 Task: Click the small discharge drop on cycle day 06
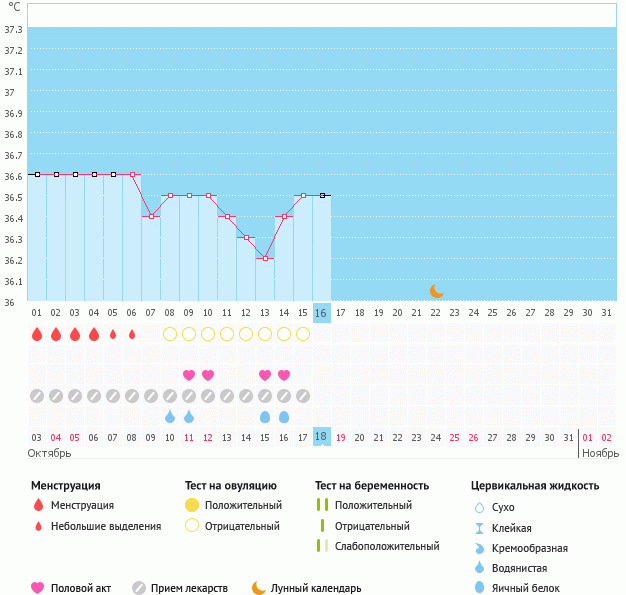(132, 334)
